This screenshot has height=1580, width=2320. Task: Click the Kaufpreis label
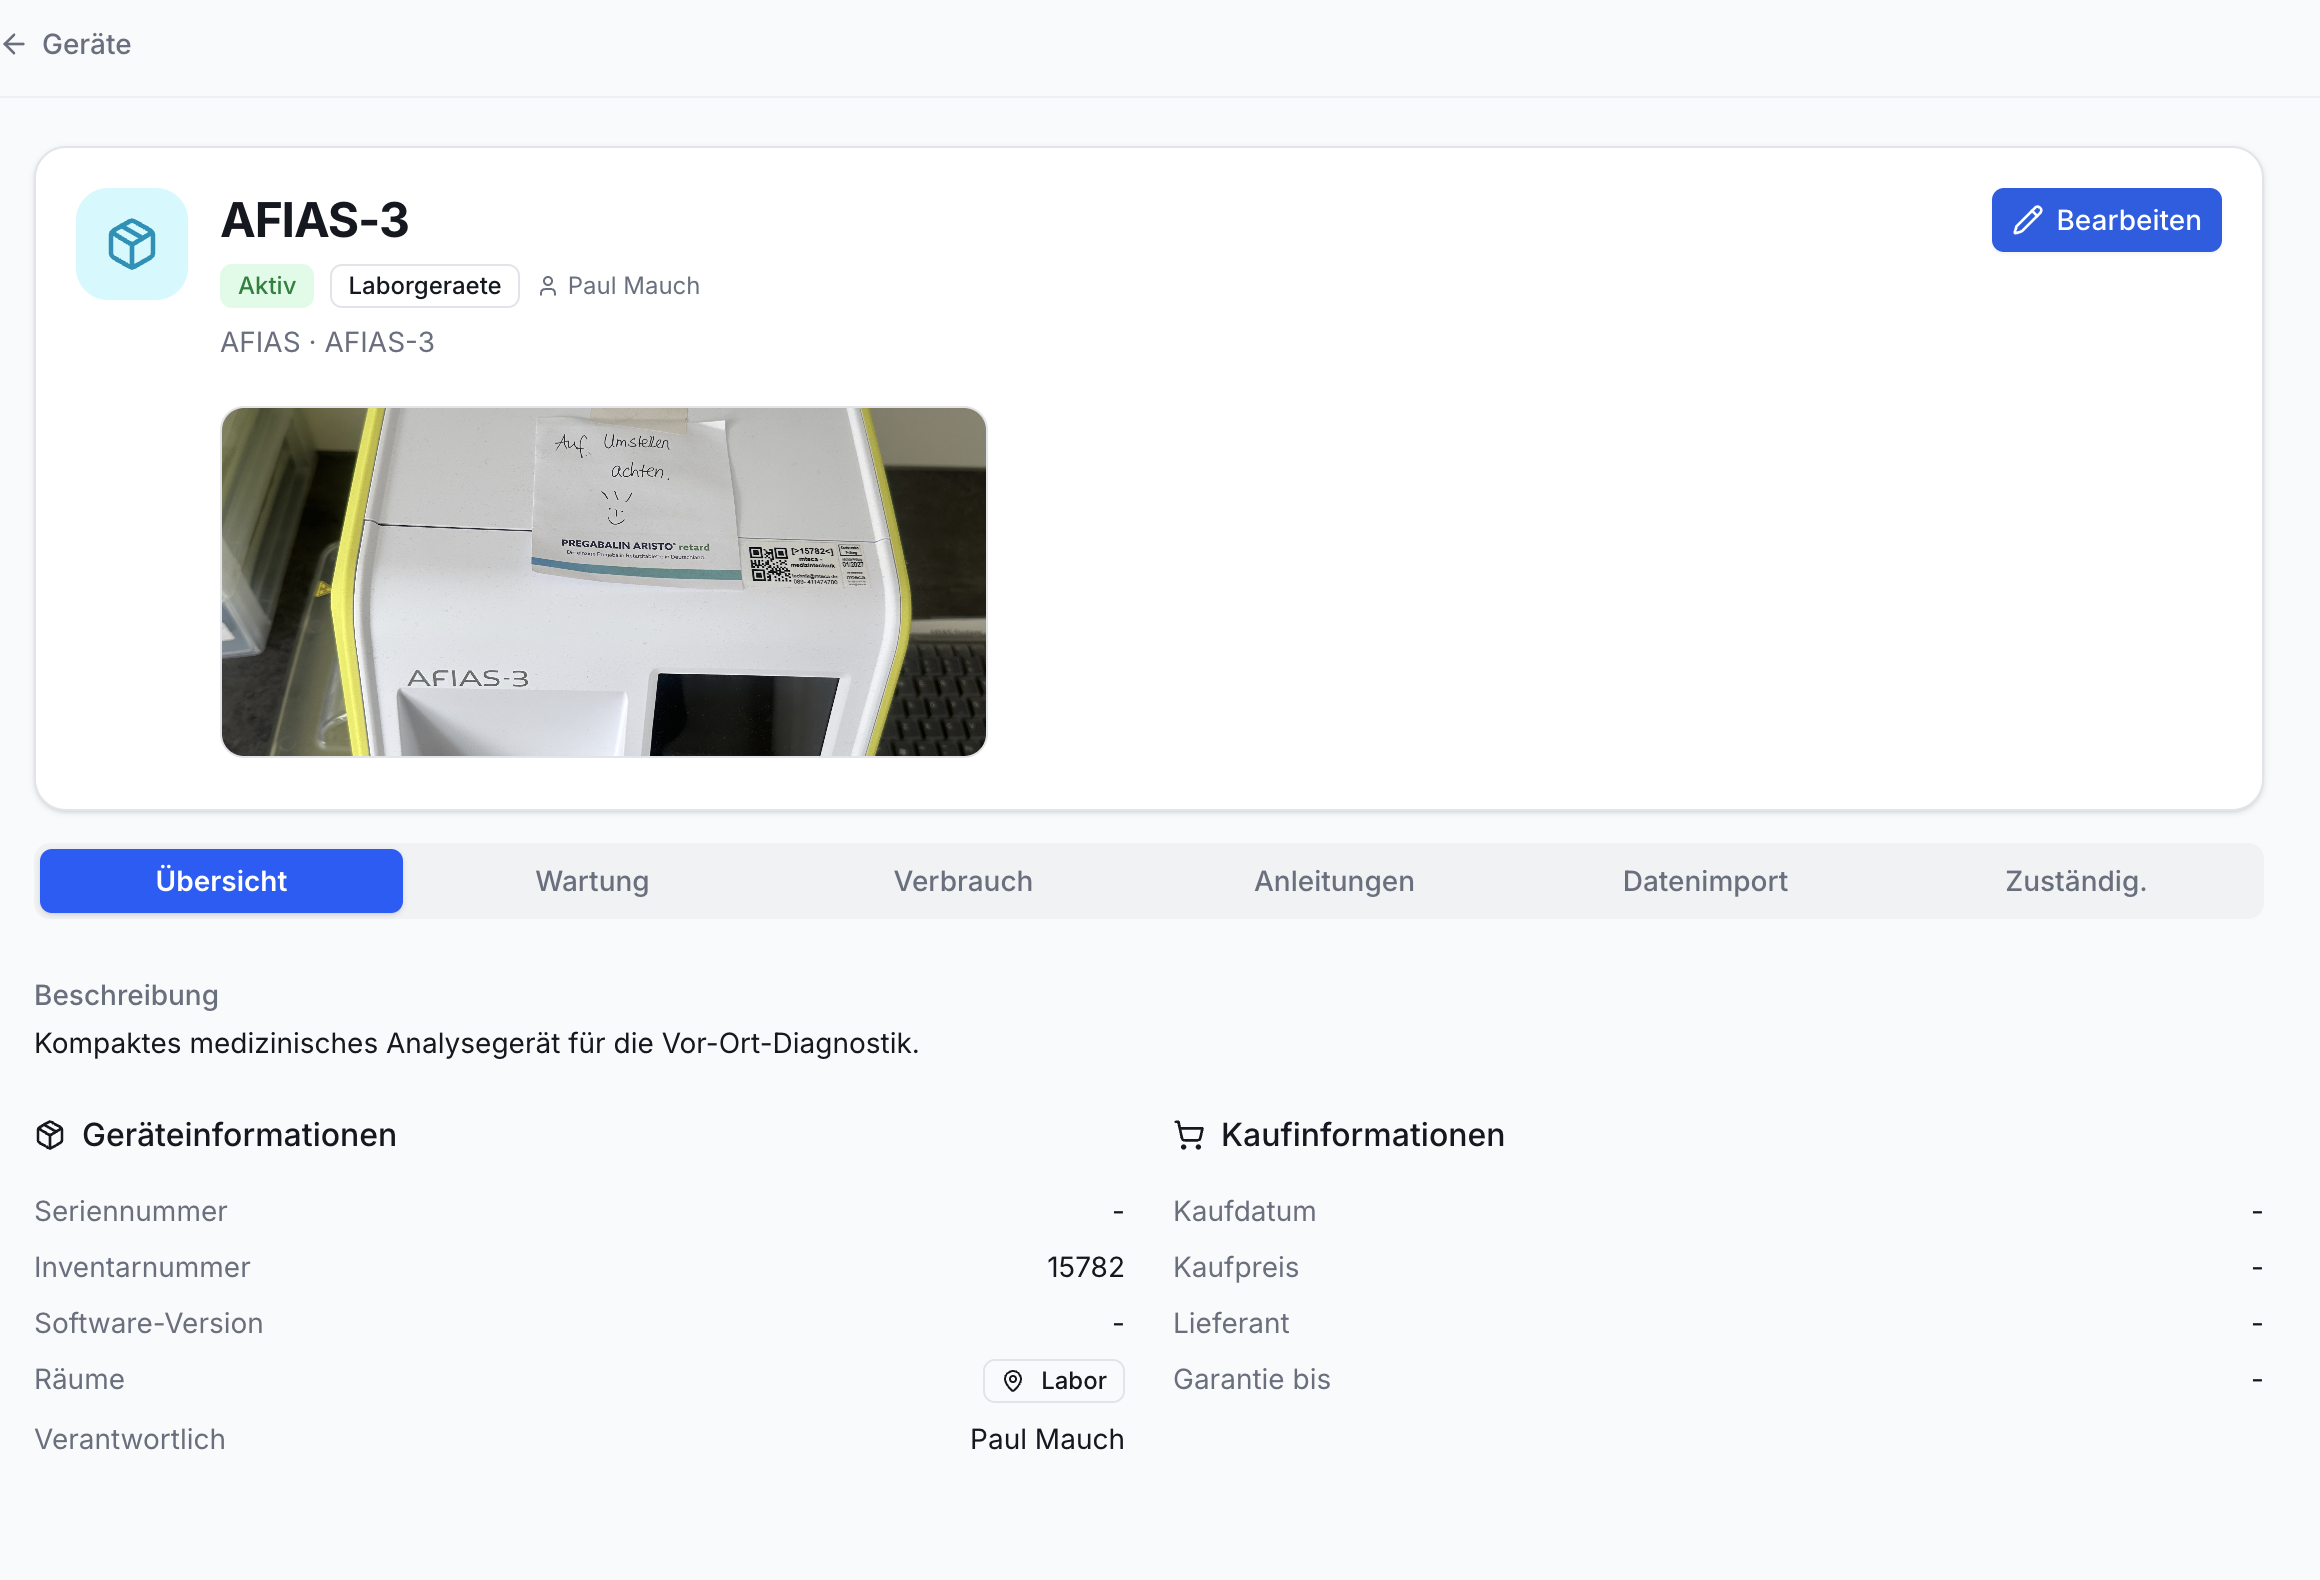click(x=1236, y=1267)
